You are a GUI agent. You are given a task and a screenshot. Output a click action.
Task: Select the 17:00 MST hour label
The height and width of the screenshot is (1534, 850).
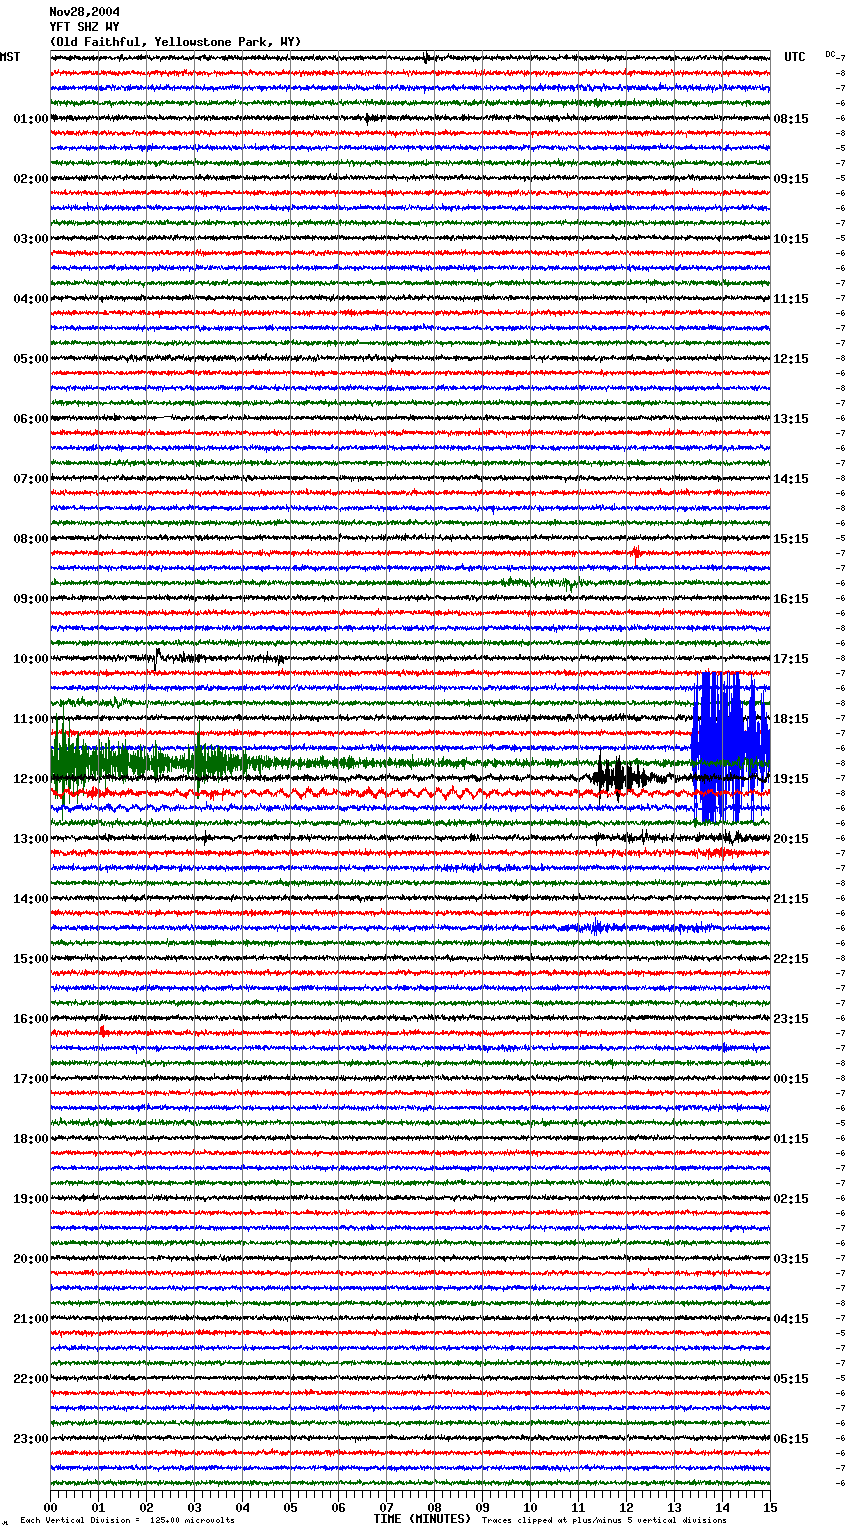pyautogui.click(x=31, y=1079)
